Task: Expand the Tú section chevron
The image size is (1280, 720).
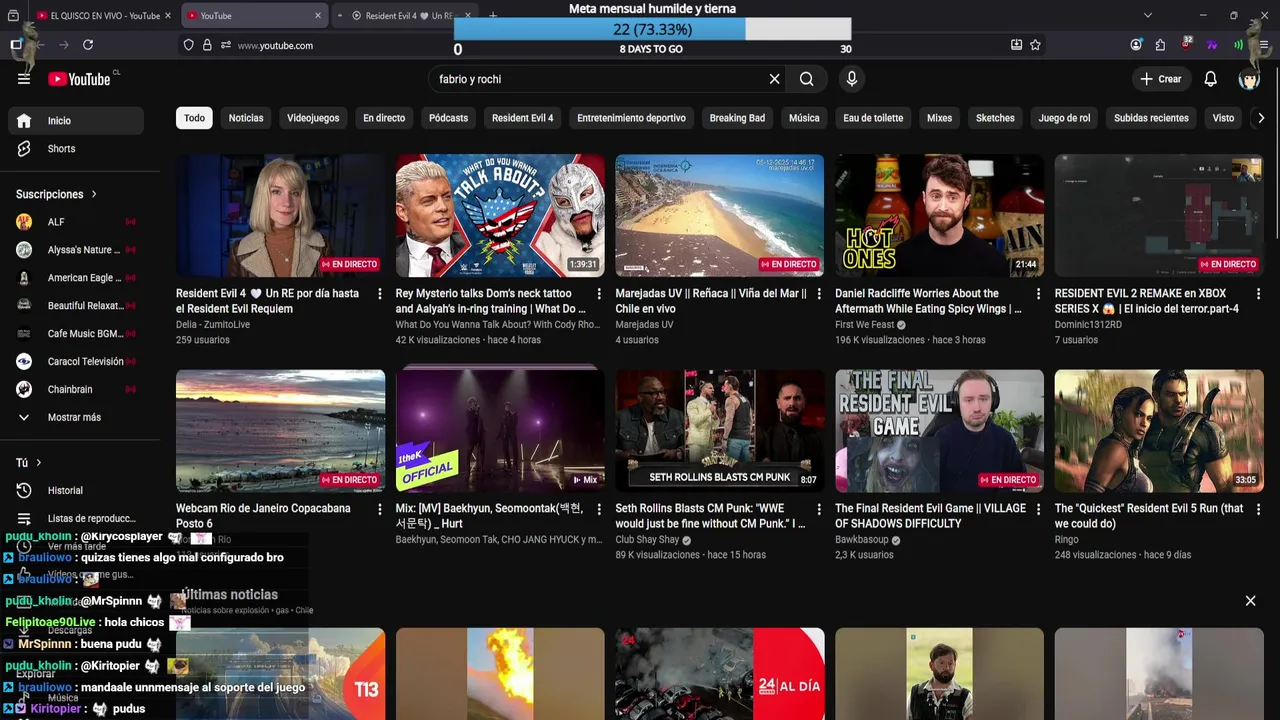Action: [39, 463]
